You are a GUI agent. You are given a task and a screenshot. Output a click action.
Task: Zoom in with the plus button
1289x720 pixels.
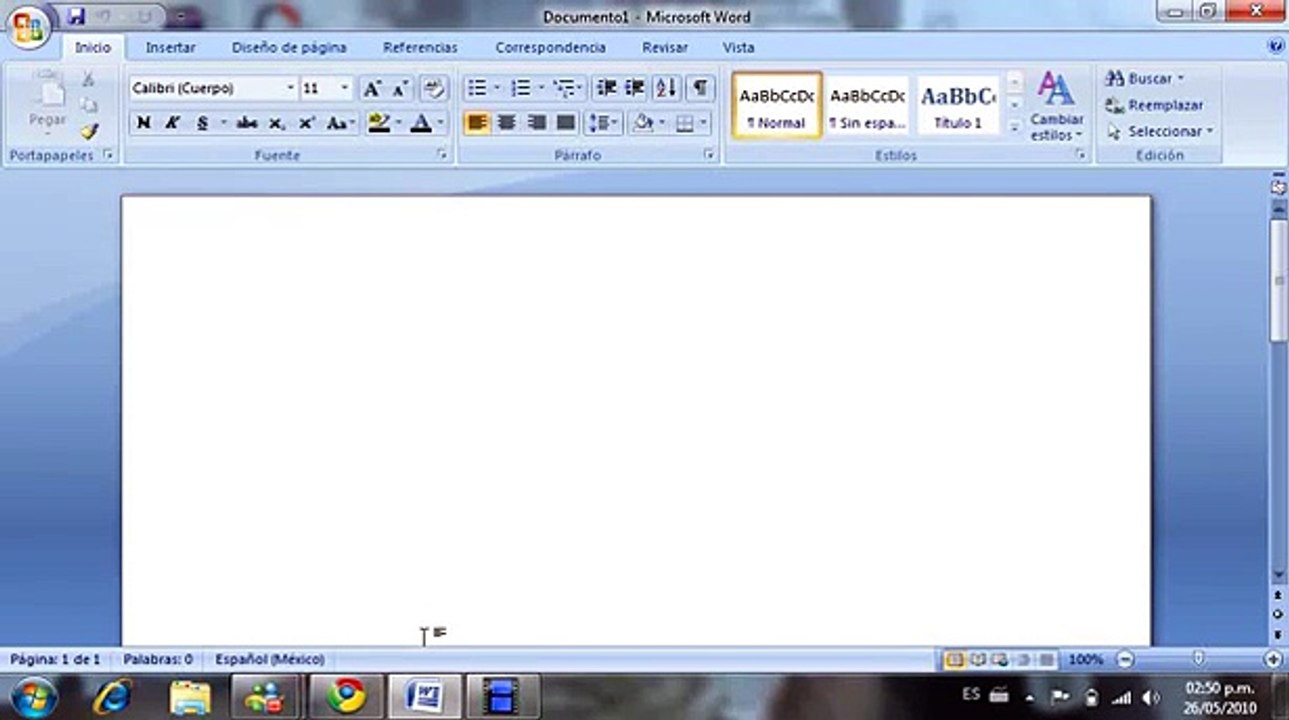tap(1273, 660)
